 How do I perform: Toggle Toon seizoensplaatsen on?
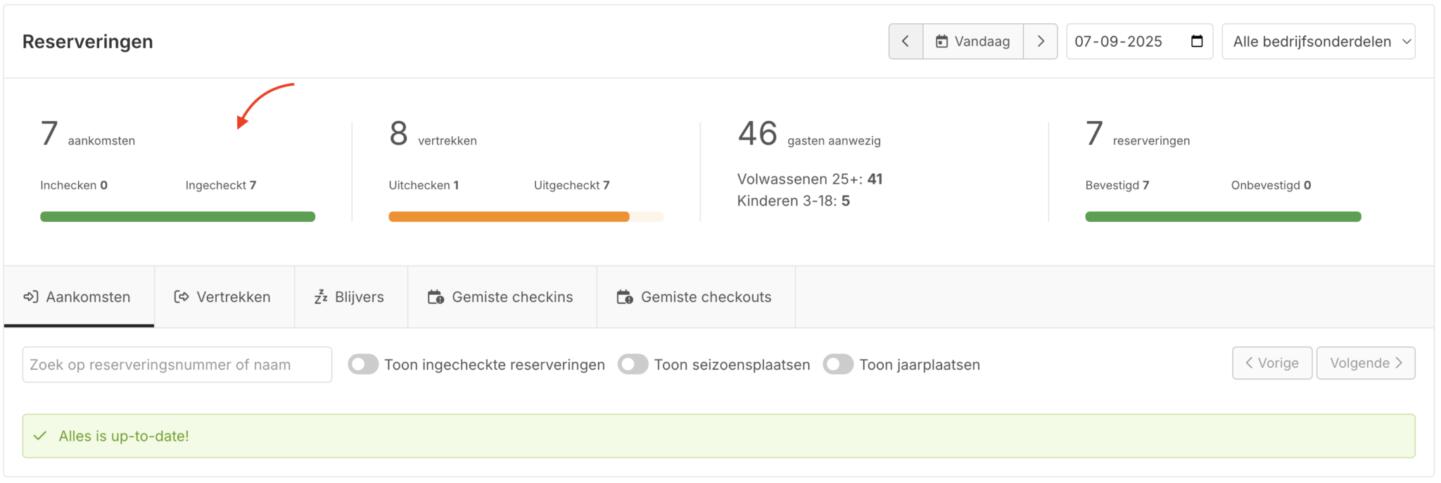pyautogui.click(x=633, y=365)
